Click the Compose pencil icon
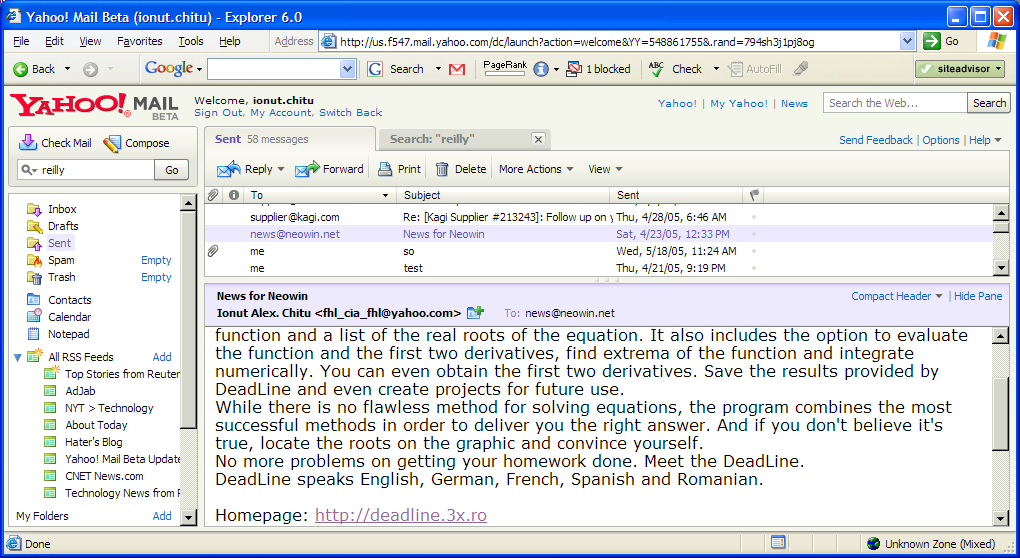The width and height of the screenshot is (1020, 558). click(x=112, y=143)
